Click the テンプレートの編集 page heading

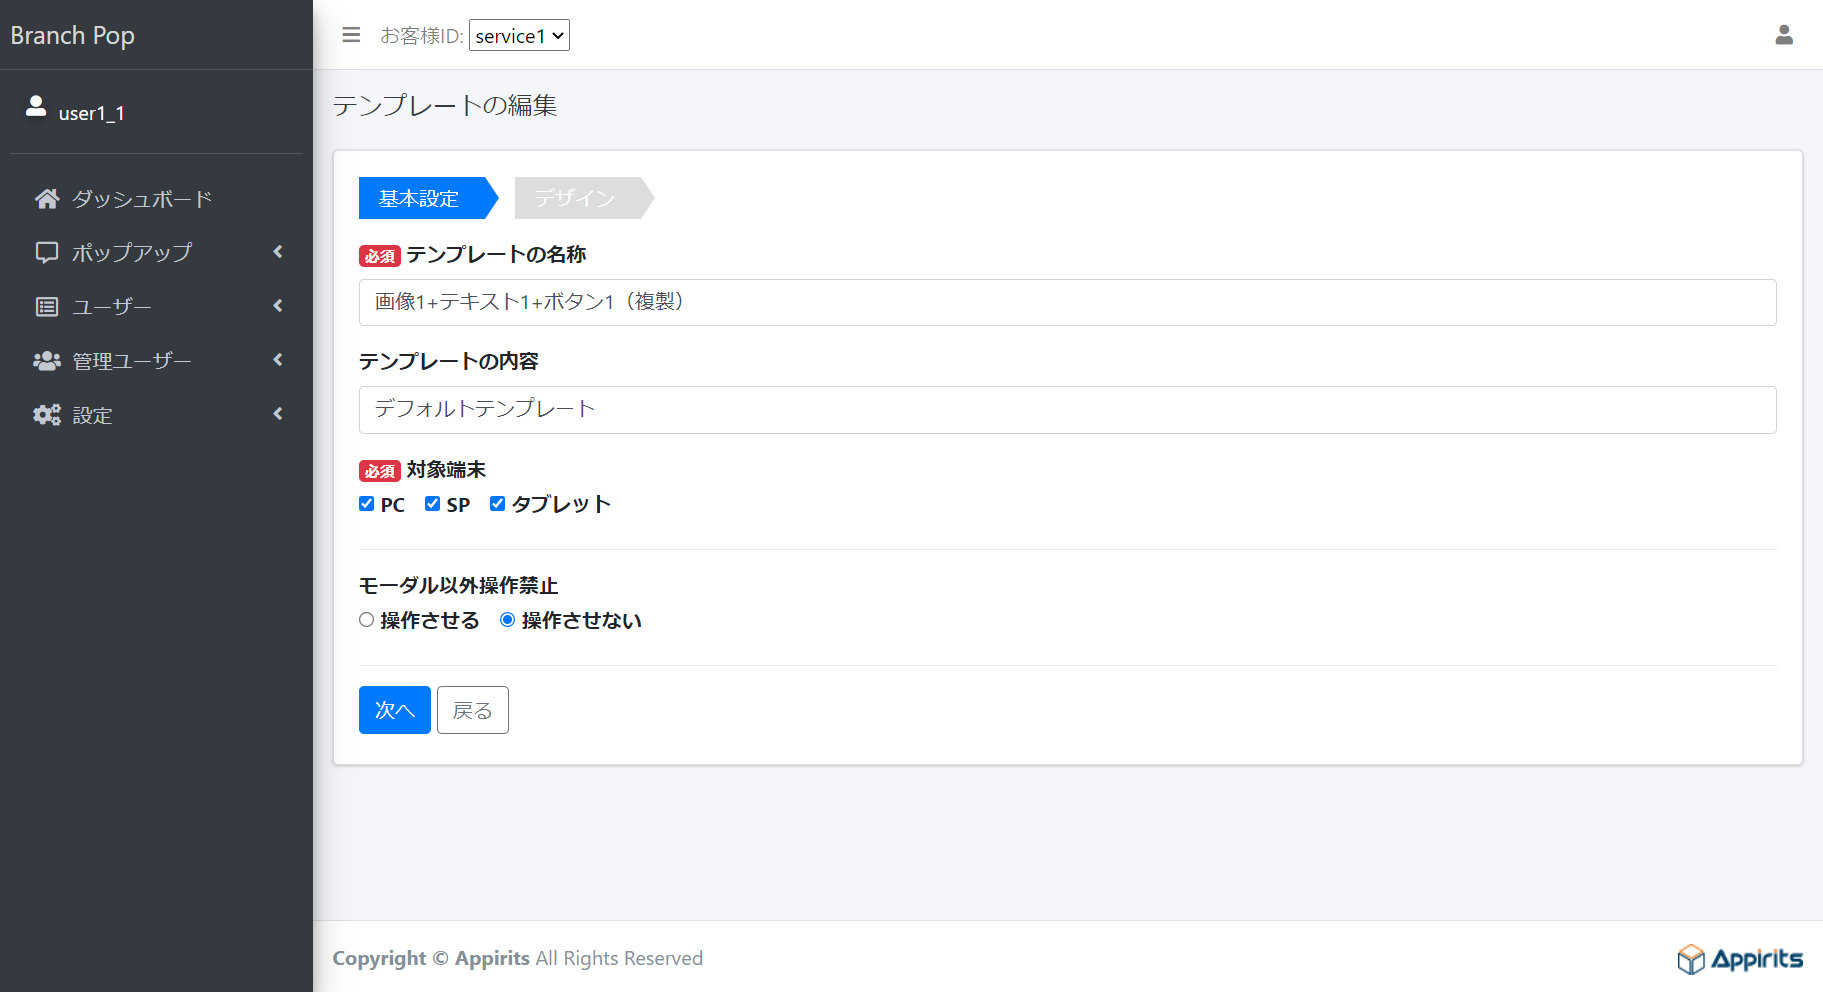click(445, 105)
